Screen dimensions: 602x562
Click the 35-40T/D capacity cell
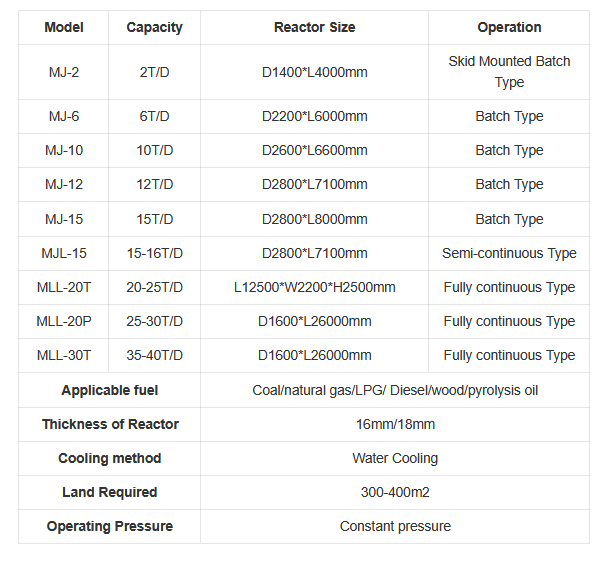point(155,355)
